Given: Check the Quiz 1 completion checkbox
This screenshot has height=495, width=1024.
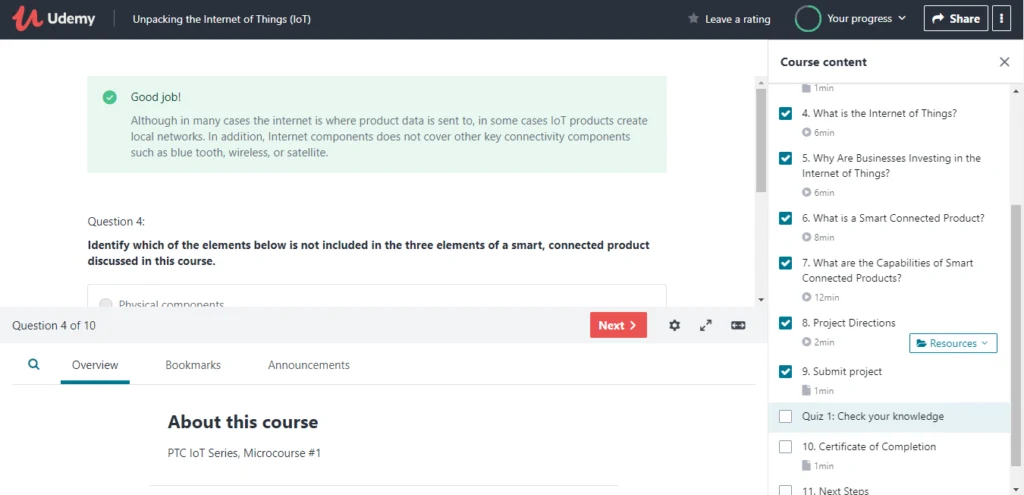Looking at the screenshot, I should 786,417.
